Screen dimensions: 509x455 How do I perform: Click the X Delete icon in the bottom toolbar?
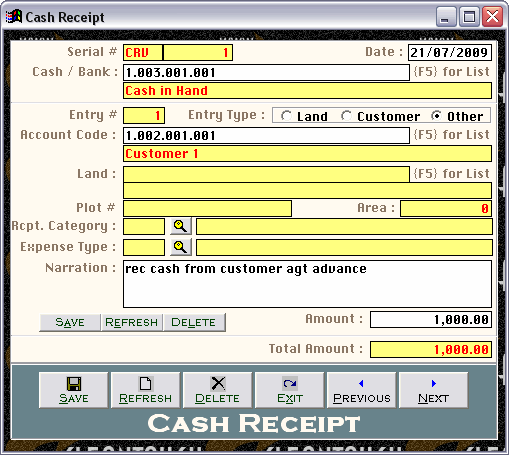click(x=218, y=390)
